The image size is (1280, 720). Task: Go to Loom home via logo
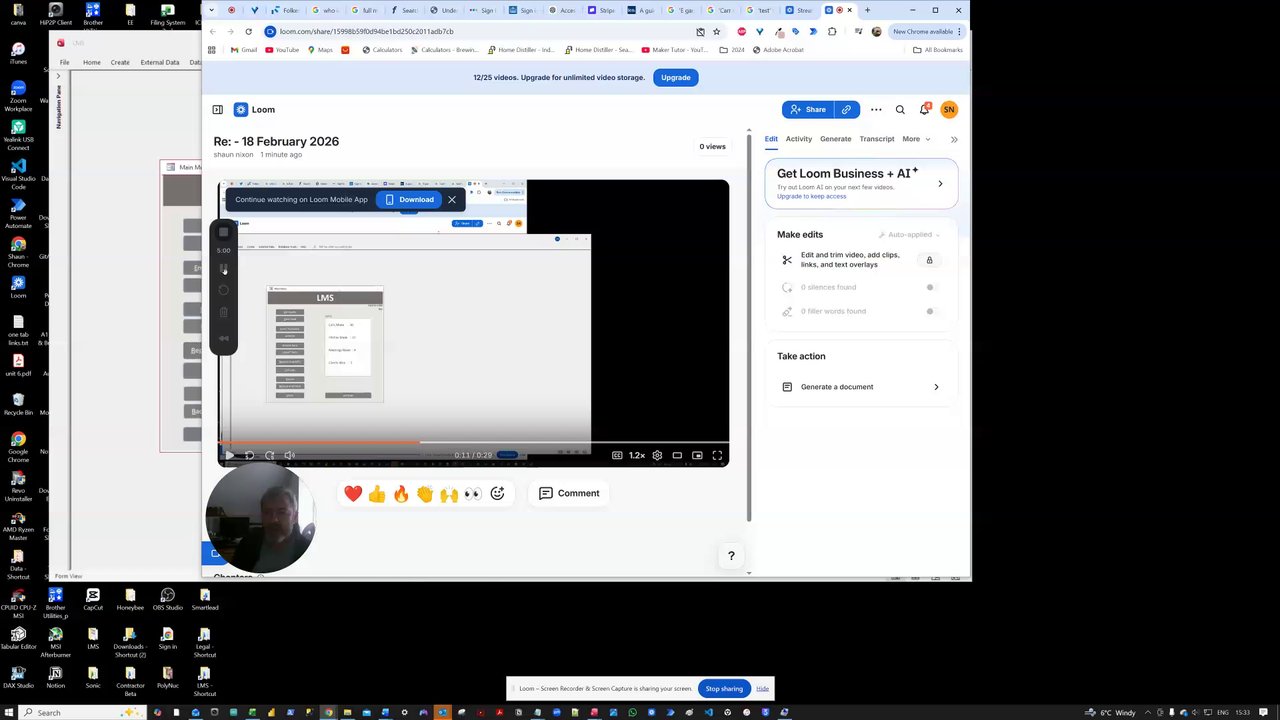pyautogui.click(x=254, y=110)
